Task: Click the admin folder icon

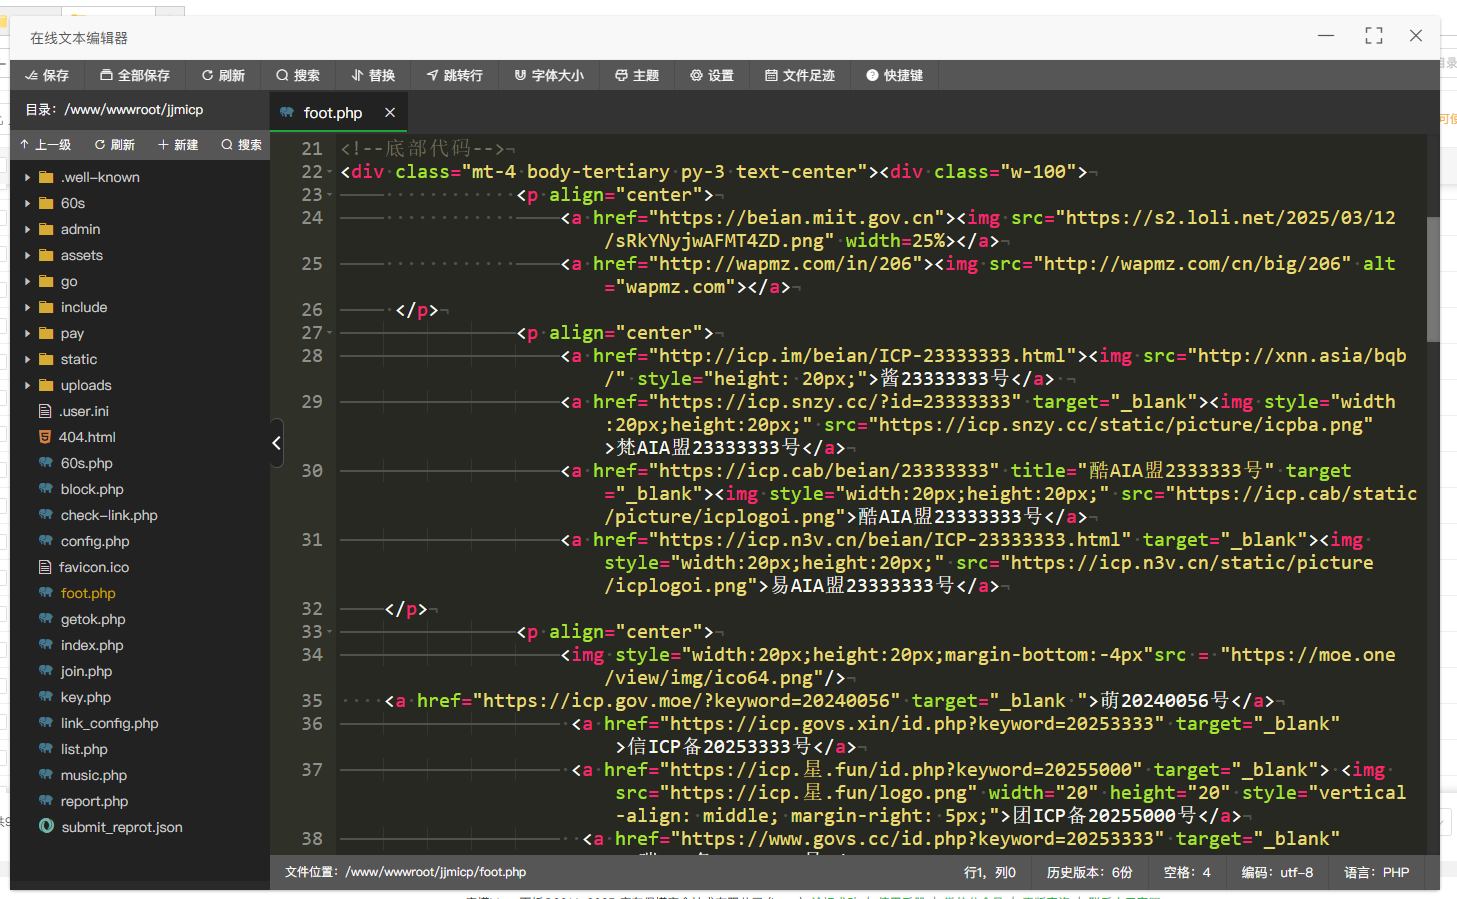Action: tap(46, 229)
